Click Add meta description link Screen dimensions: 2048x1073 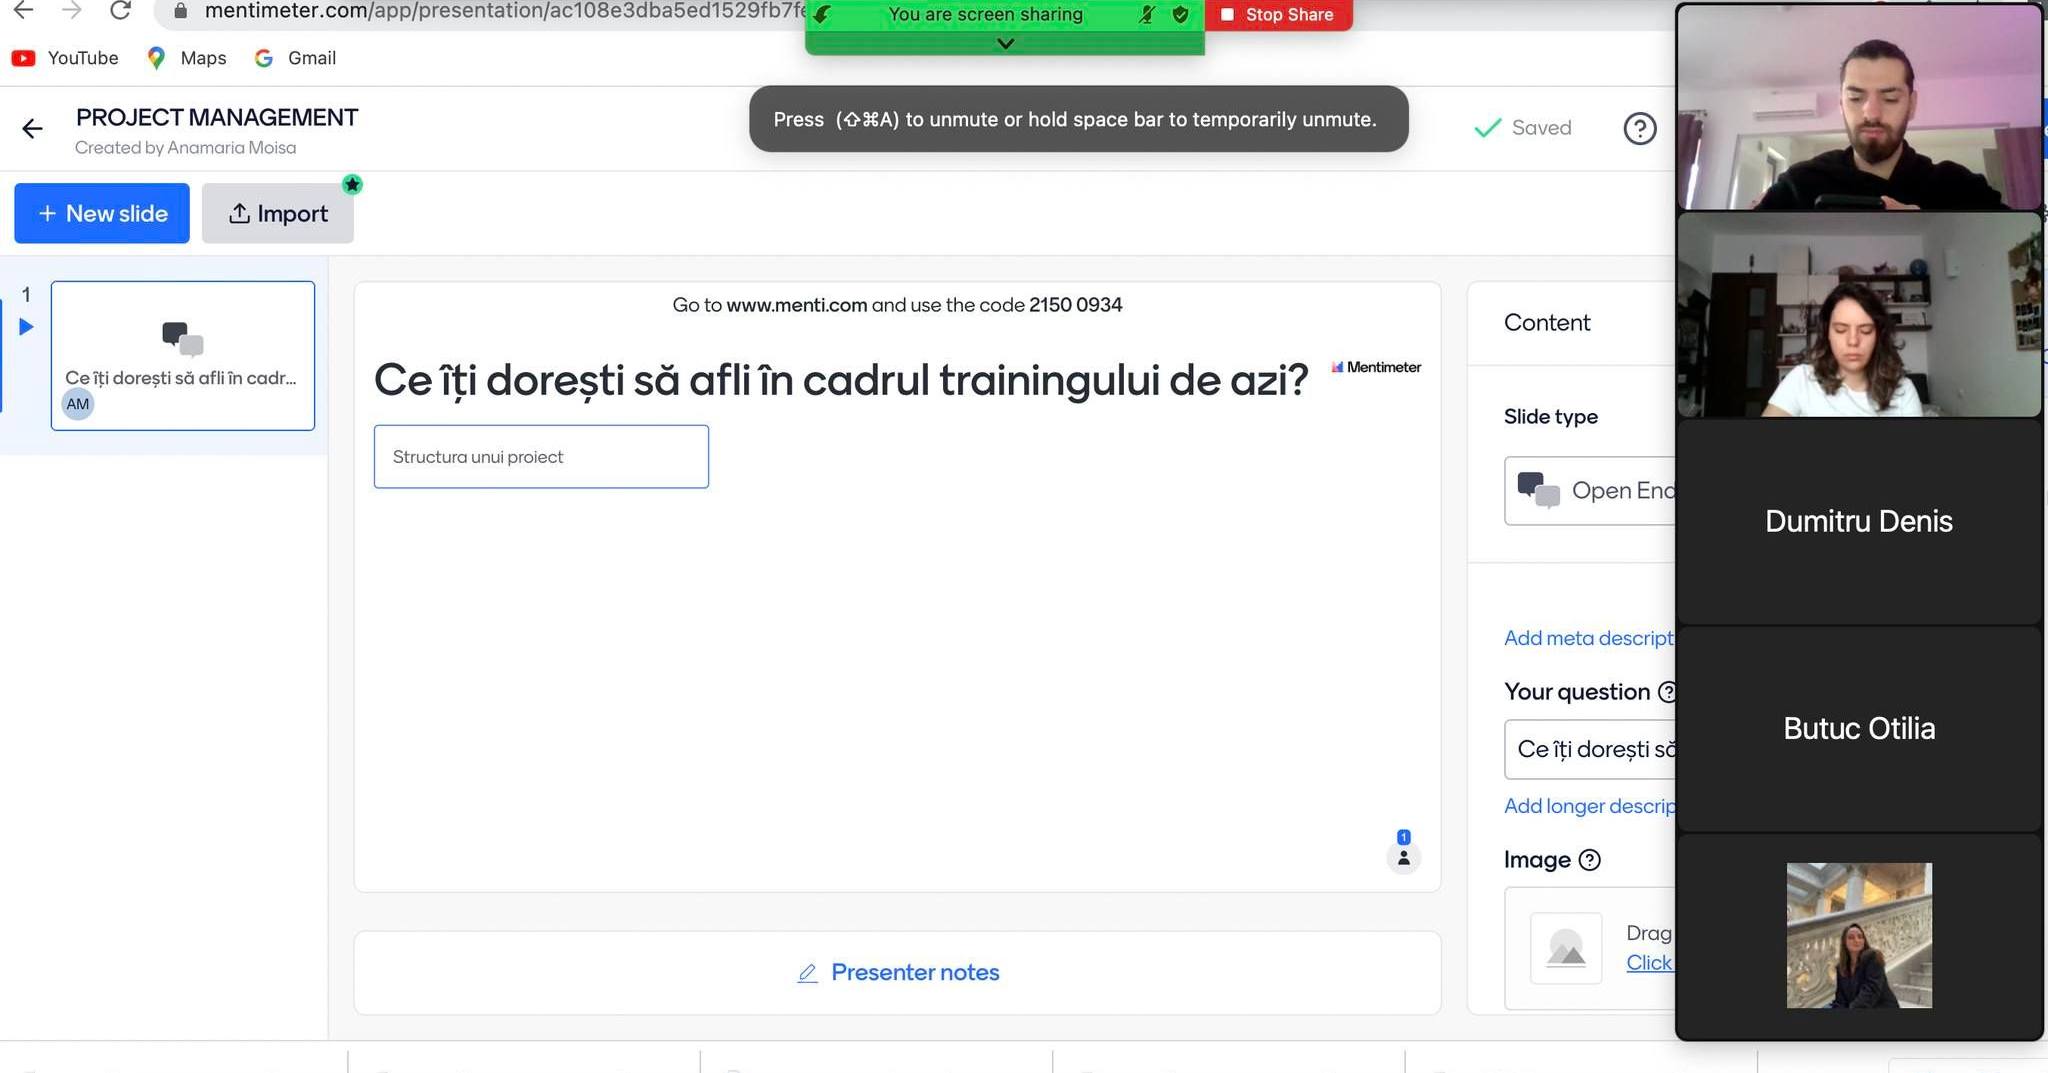[1588, 638]
